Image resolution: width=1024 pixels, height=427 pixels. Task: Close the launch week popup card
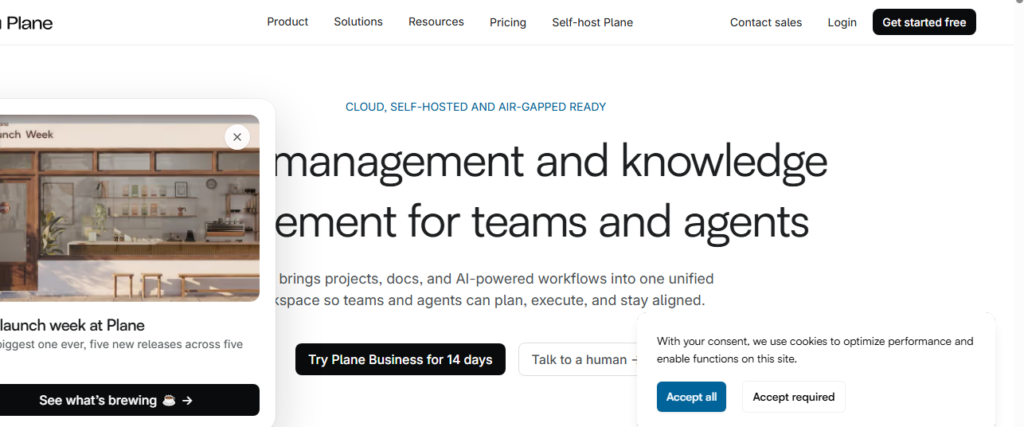coord(237,137)
